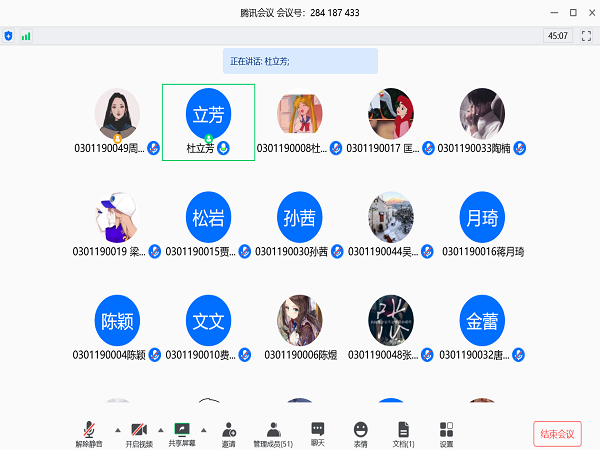Turn on the camera with 开启视频
600x450 pixels.
(x=138, y=428)
